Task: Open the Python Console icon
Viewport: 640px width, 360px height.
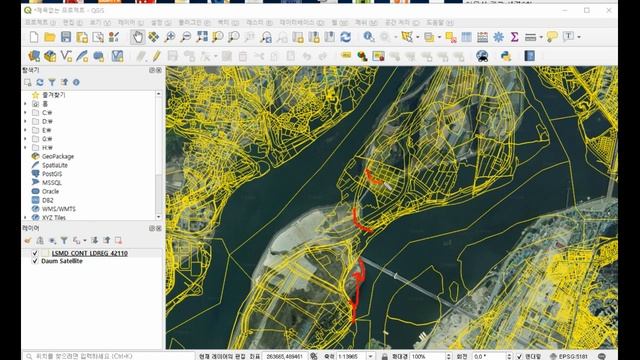Action: [506, 56]
